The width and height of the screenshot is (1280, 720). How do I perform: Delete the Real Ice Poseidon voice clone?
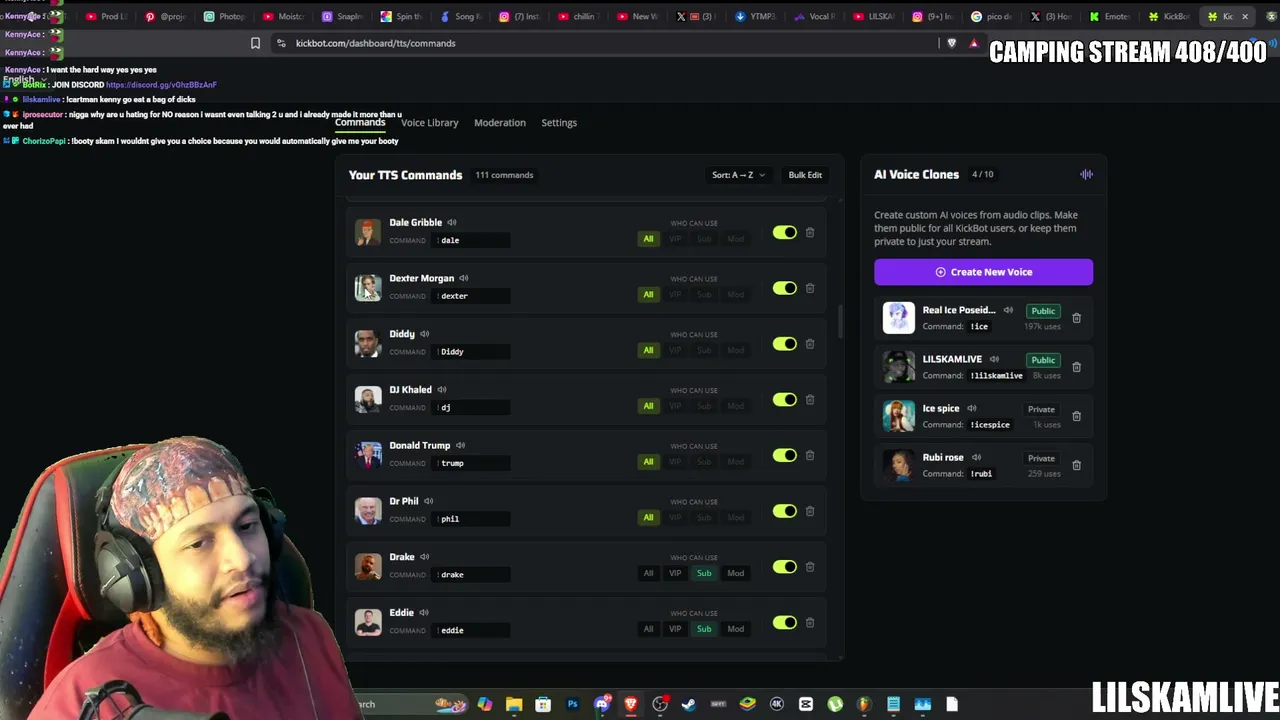click(1077, 318)
